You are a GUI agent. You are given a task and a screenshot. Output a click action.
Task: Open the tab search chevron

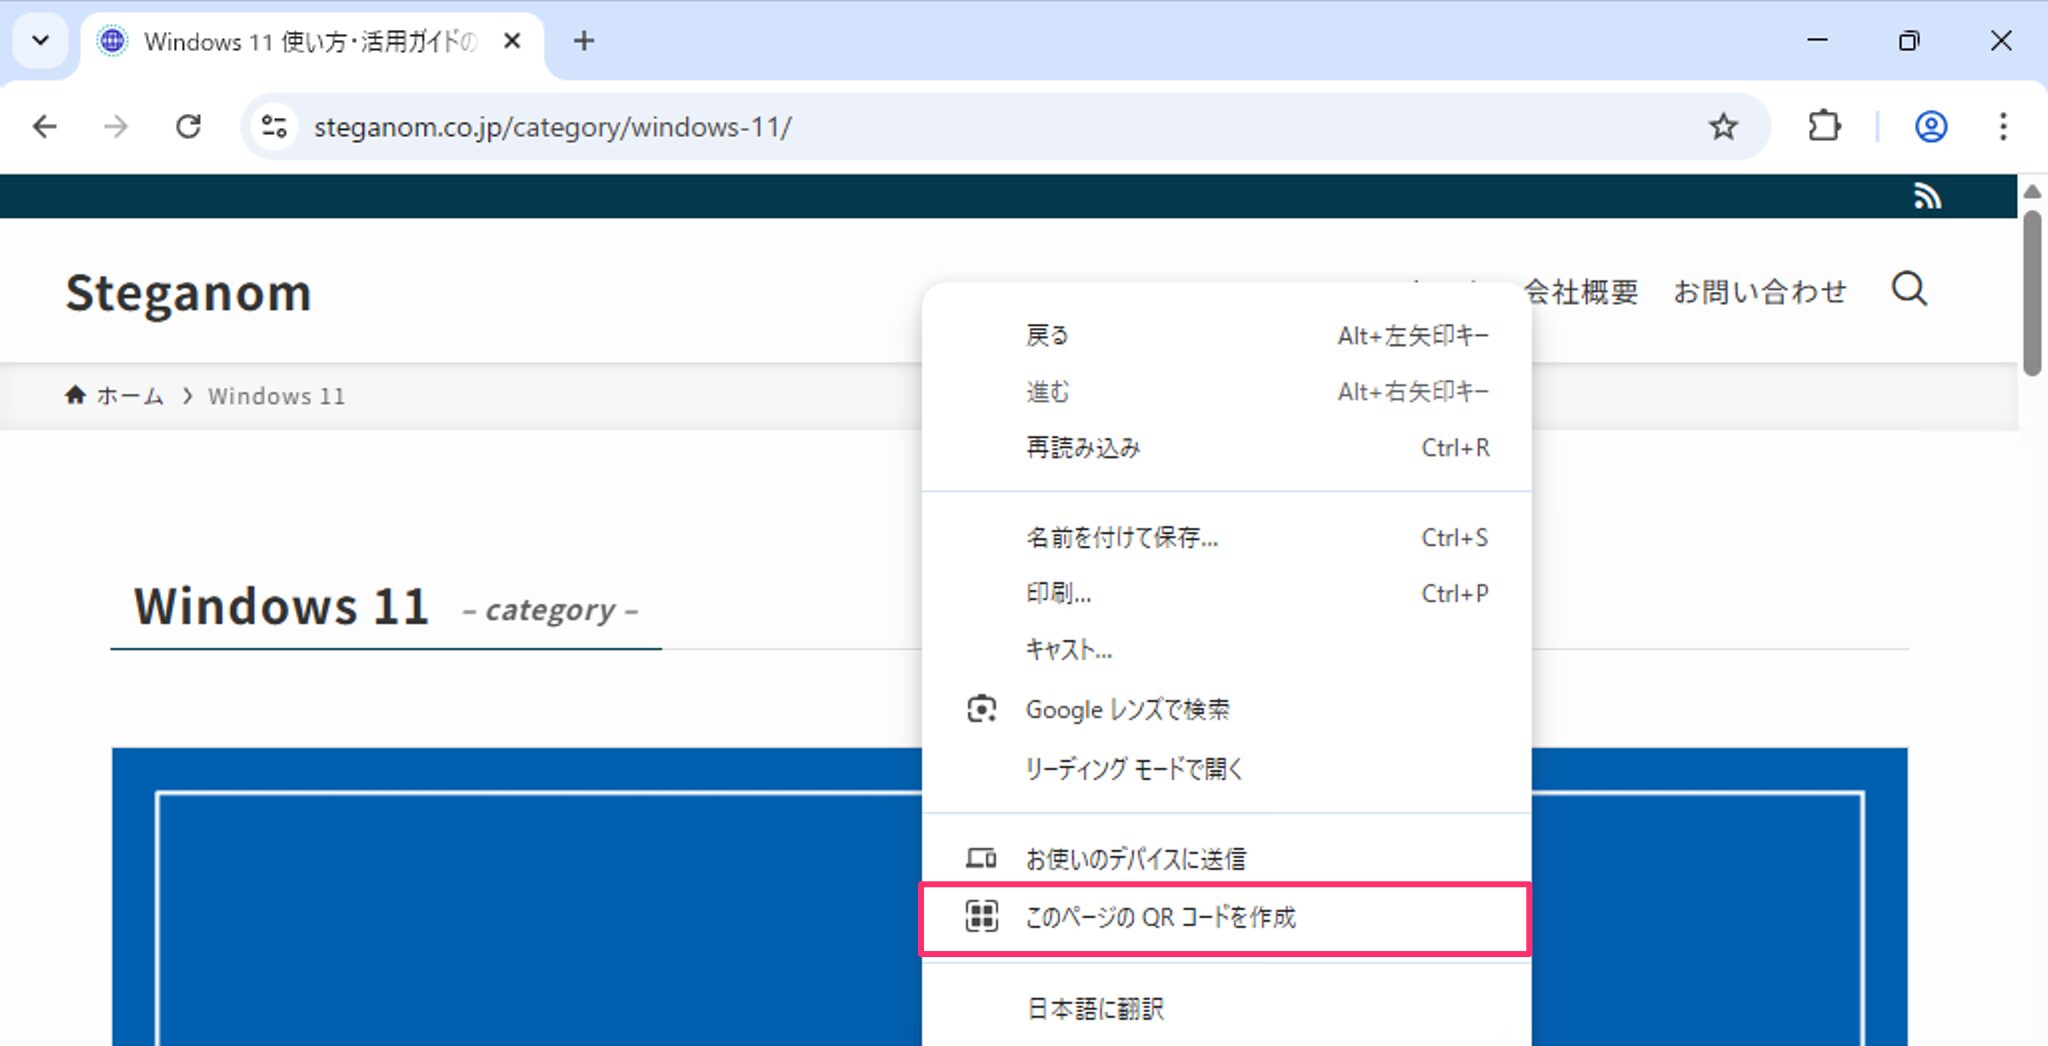coord(40,41)
